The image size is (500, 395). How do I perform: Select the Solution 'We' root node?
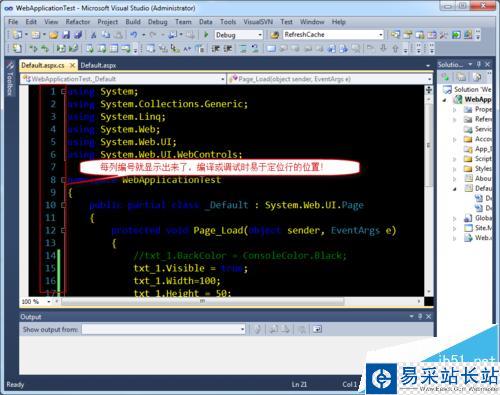467,89
